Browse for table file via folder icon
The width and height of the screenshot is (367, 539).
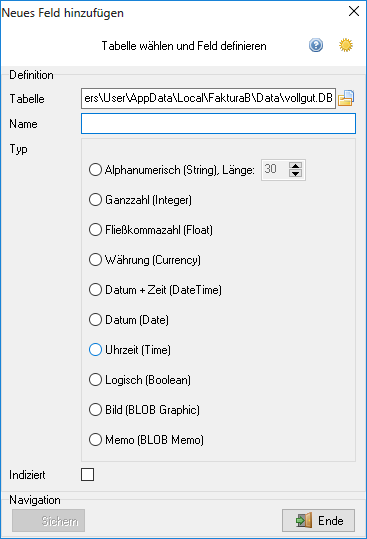tap(346, 98)
